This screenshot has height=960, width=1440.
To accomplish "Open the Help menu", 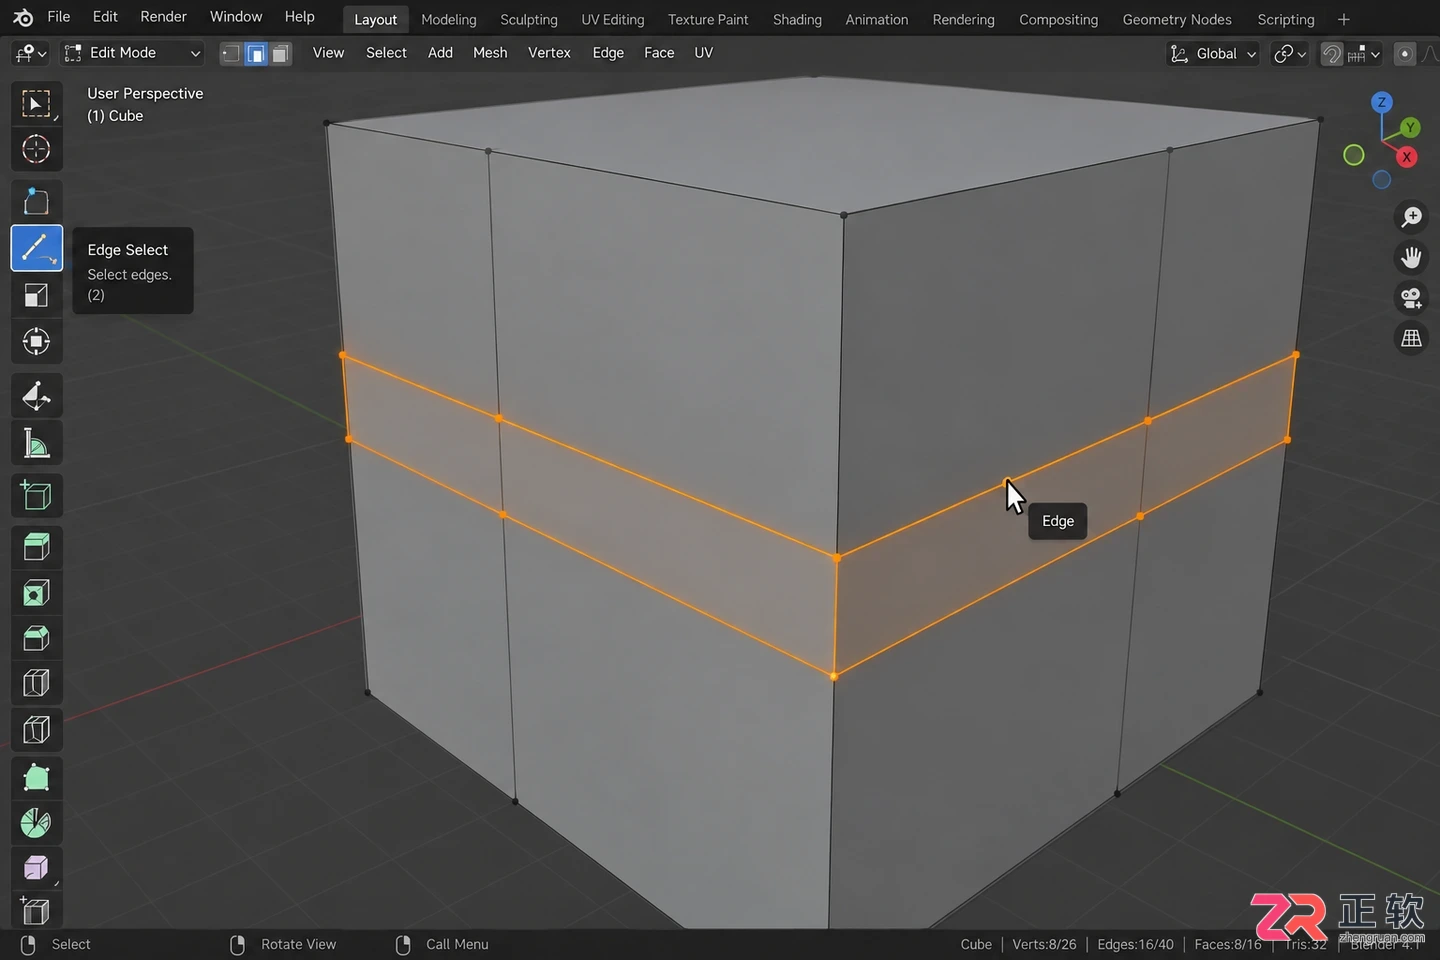I will 299,17.
